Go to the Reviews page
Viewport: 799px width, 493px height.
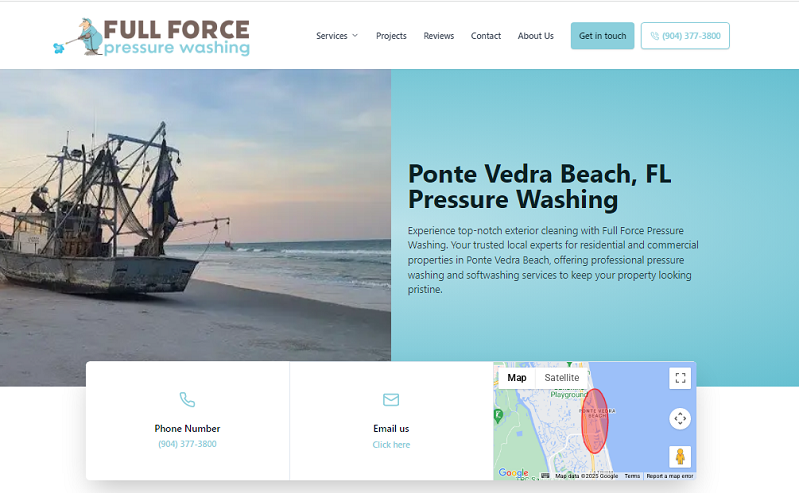pos(438,36)
